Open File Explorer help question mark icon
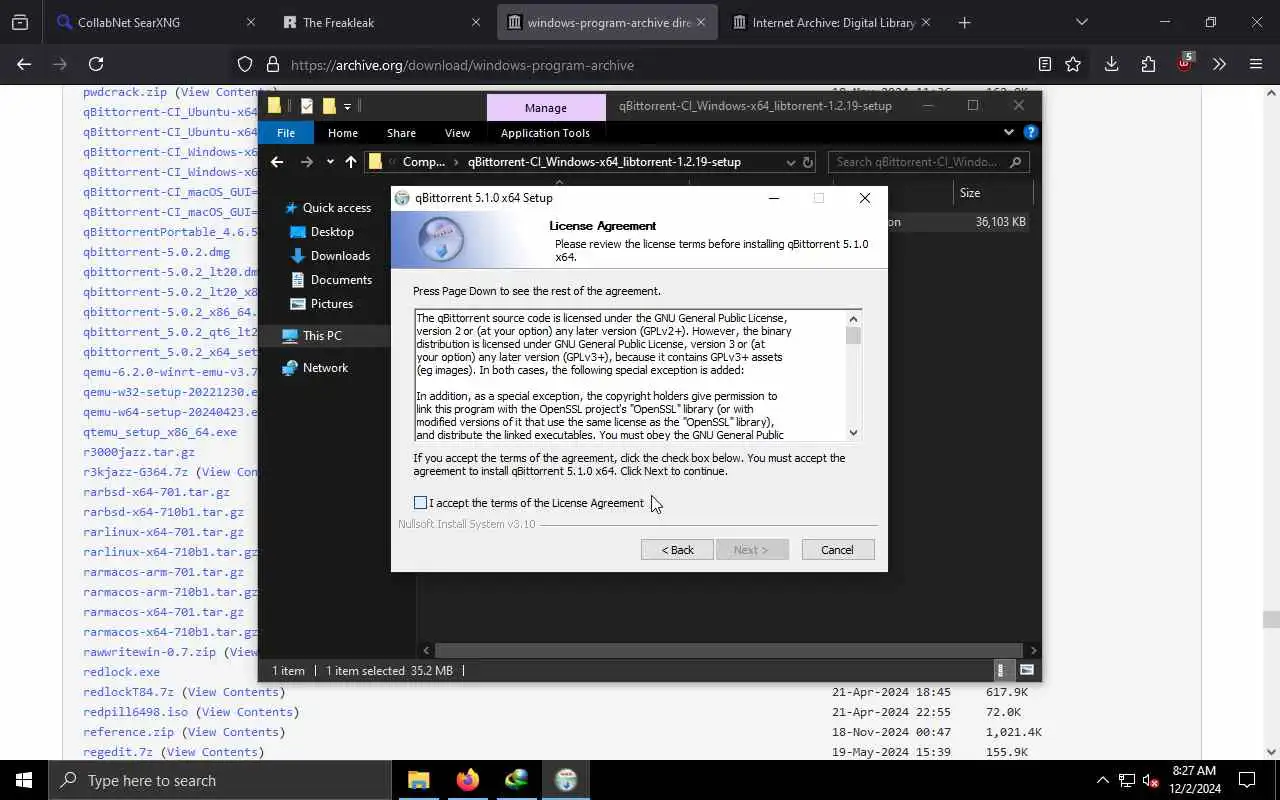 tap(1031, 132)
